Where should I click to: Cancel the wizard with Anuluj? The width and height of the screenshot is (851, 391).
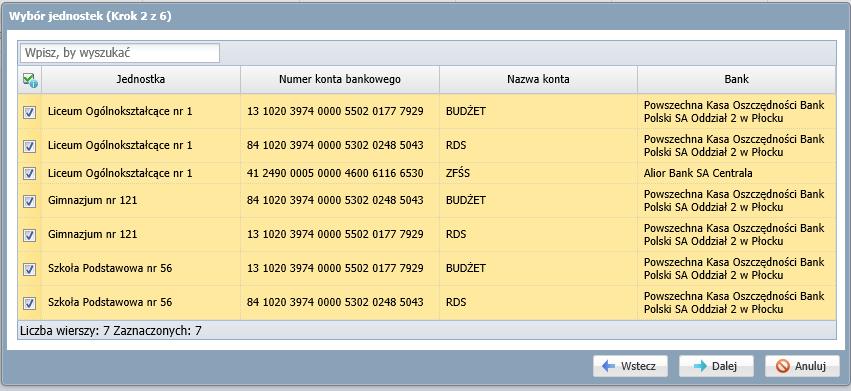point(802,366)
